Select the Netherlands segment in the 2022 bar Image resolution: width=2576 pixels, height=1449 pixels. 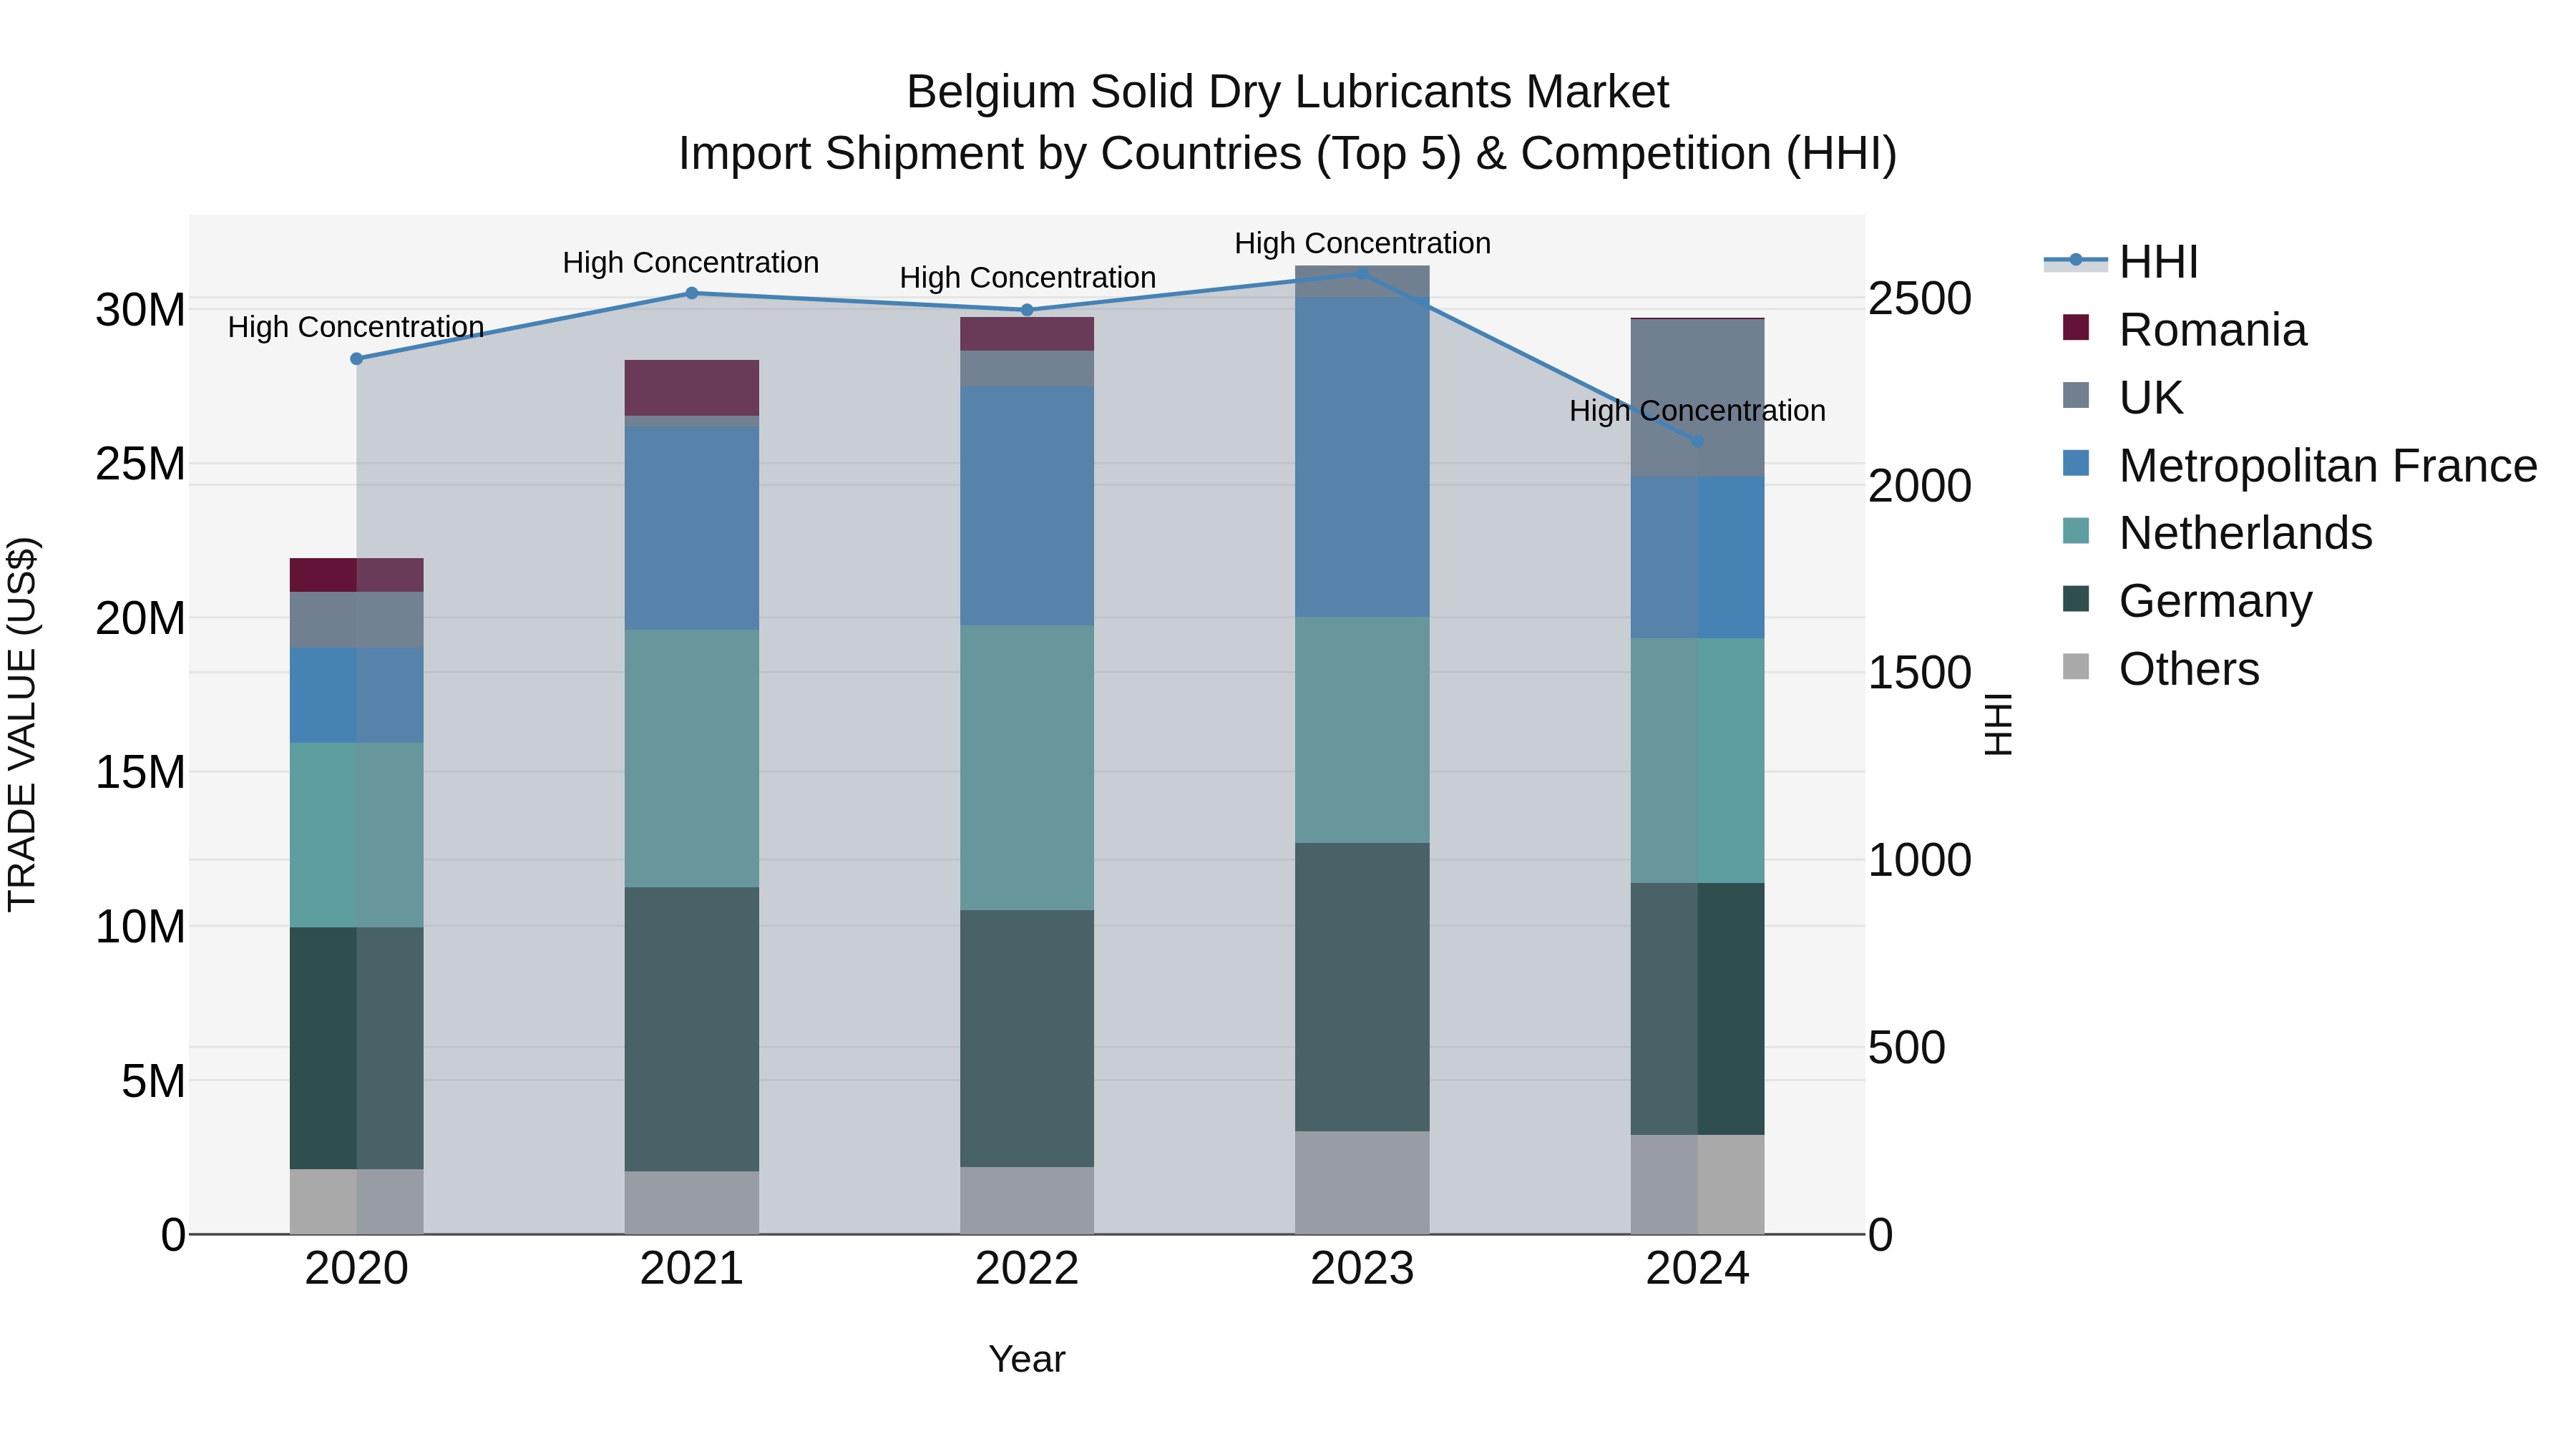click(x=1027, y=768)
